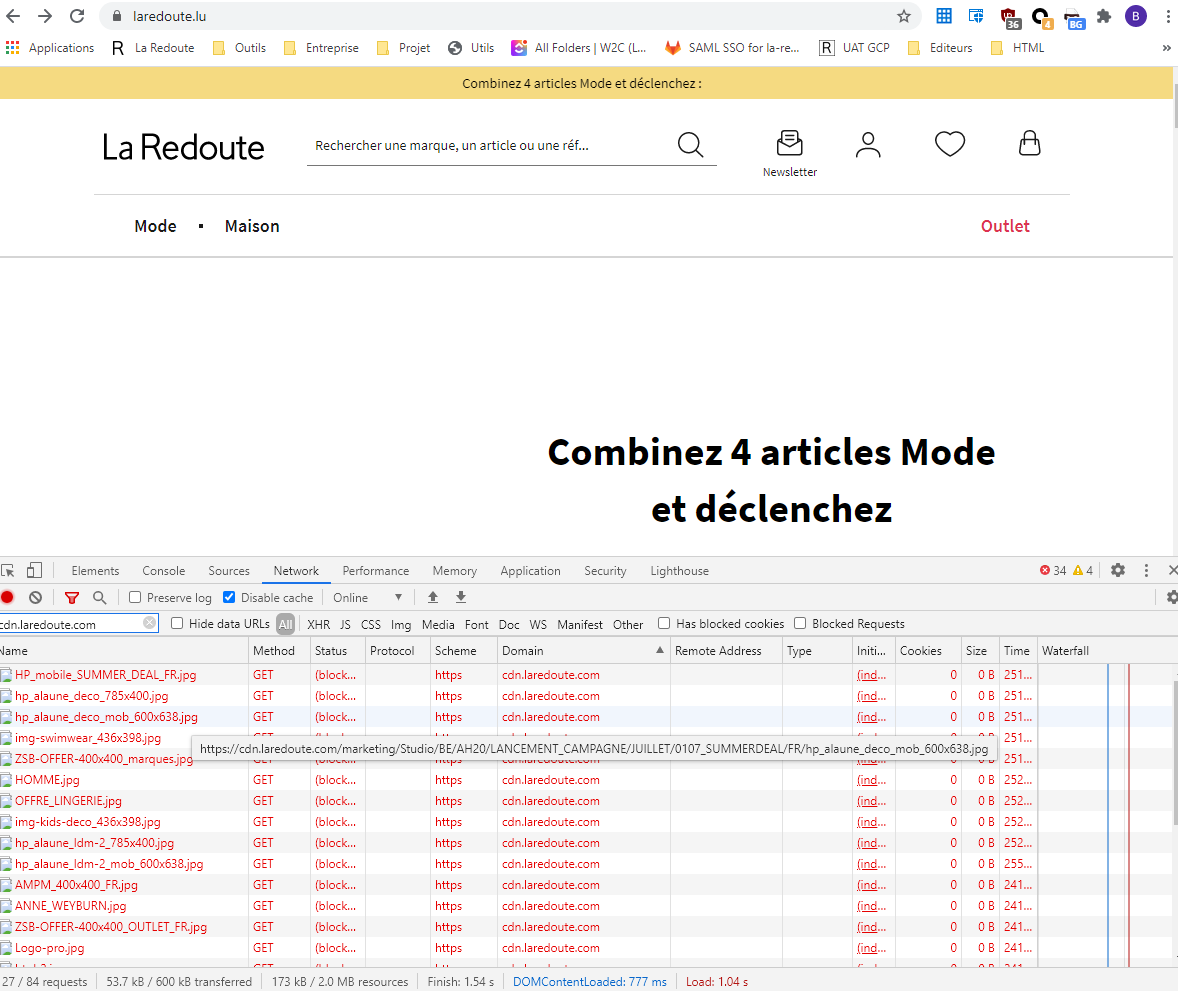Viewport: 1178px width, 991px height.
Task: Open the Editeurs bookmark folder
Action: (x=941, y=47)
